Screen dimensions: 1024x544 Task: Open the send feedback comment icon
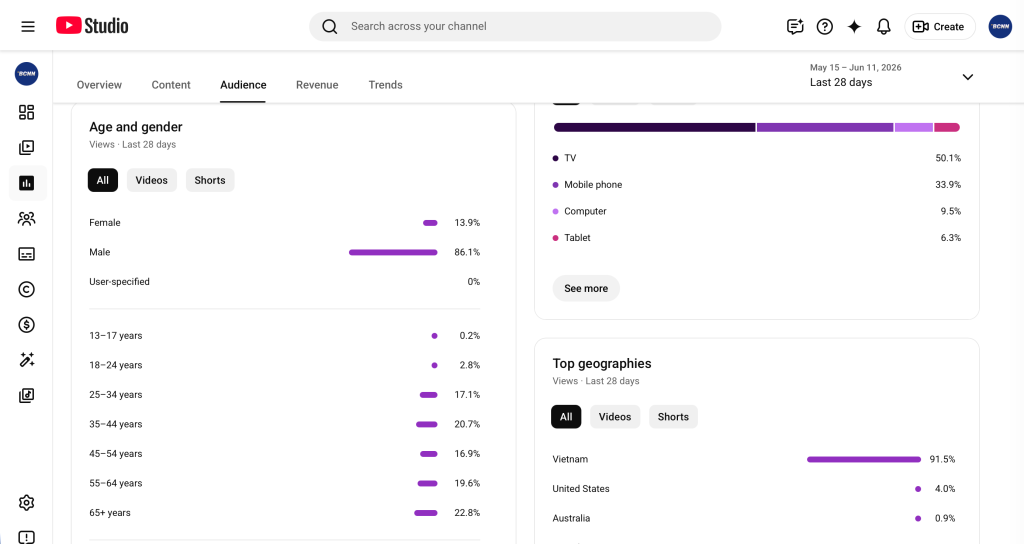coord(795,27)
